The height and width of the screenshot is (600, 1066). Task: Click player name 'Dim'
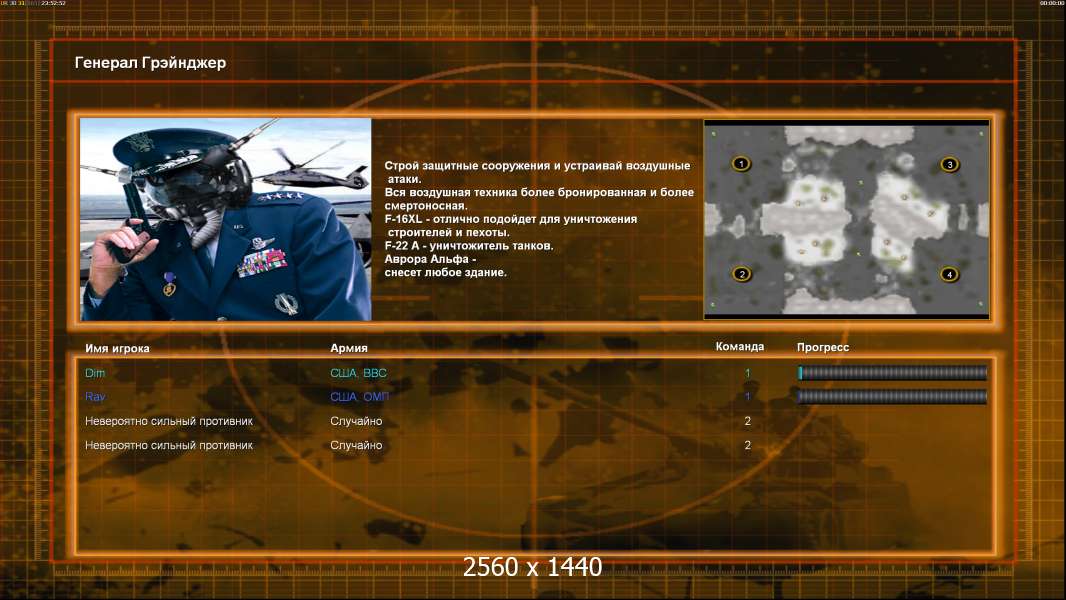95,373
